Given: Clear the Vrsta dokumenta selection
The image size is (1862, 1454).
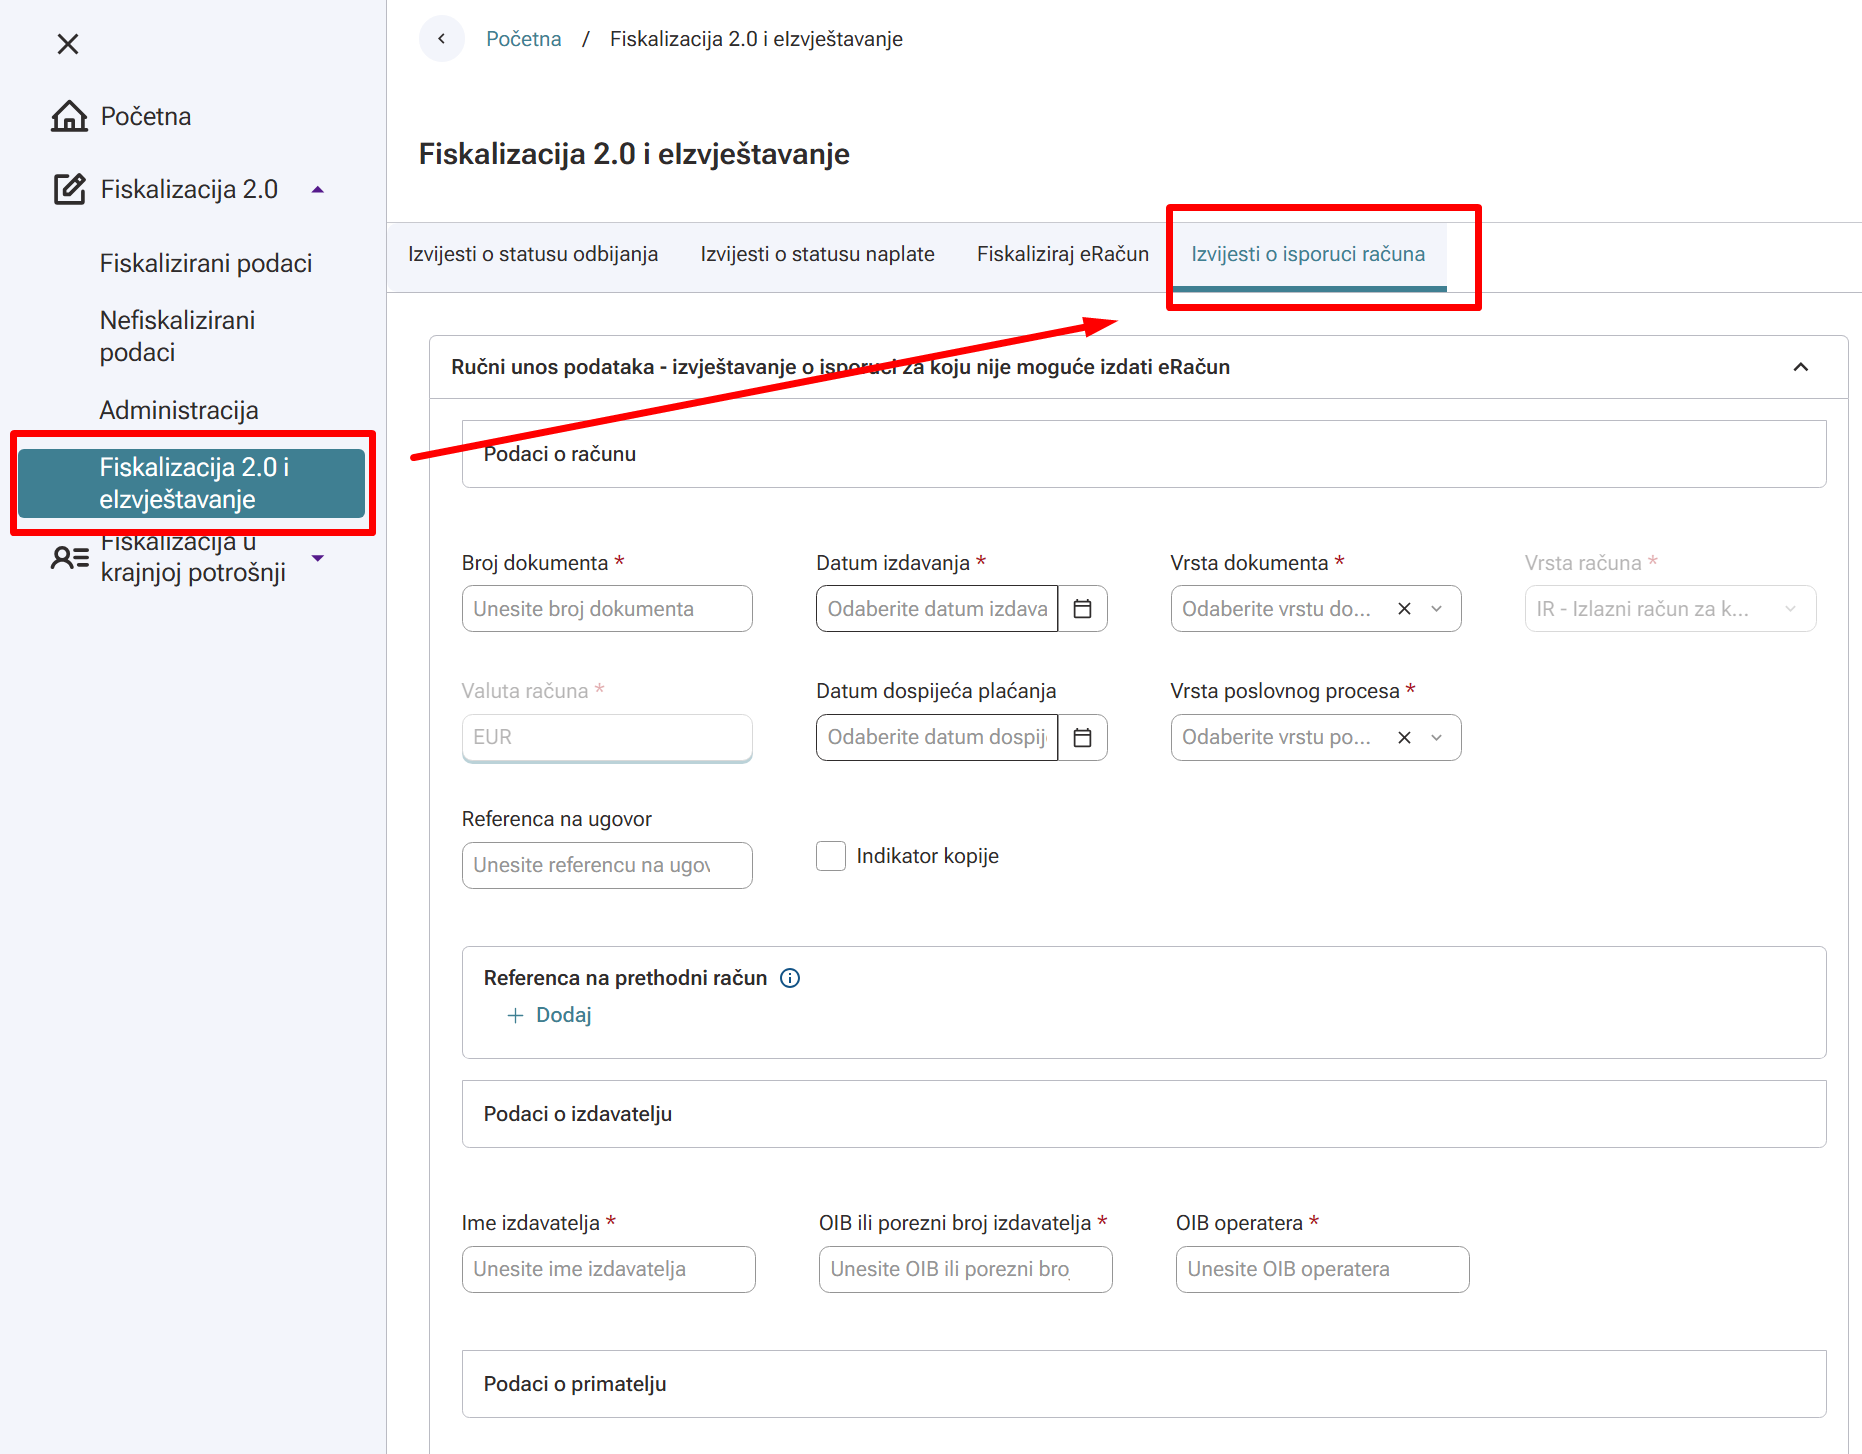Looking at the screenshot, I should pos(1404,609).
